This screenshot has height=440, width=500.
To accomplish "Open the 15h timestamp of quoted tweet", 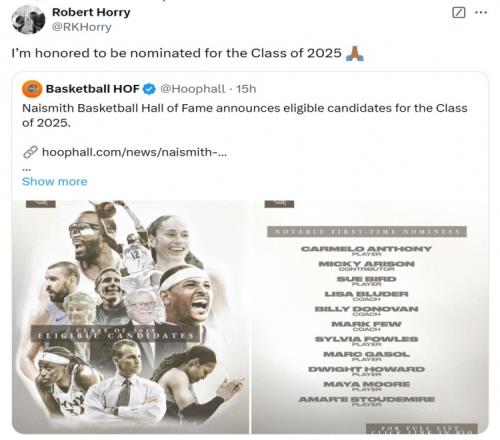I will click(x=246, y=89).
